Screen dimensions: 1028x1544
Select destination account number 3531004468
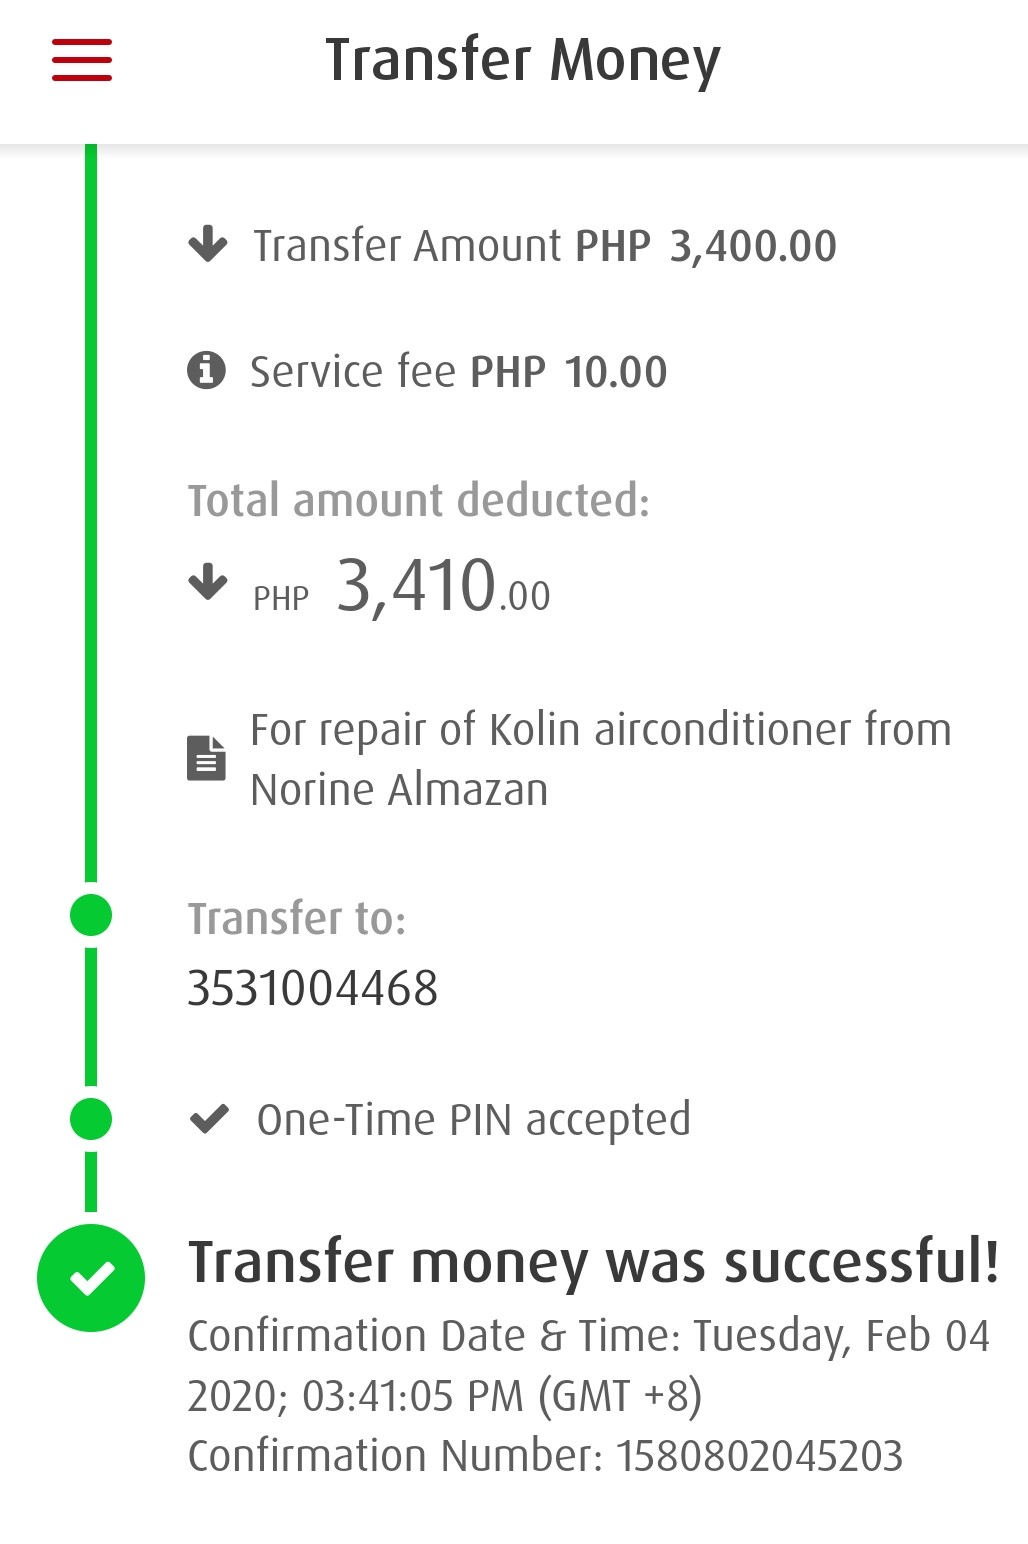pos(312,988)
